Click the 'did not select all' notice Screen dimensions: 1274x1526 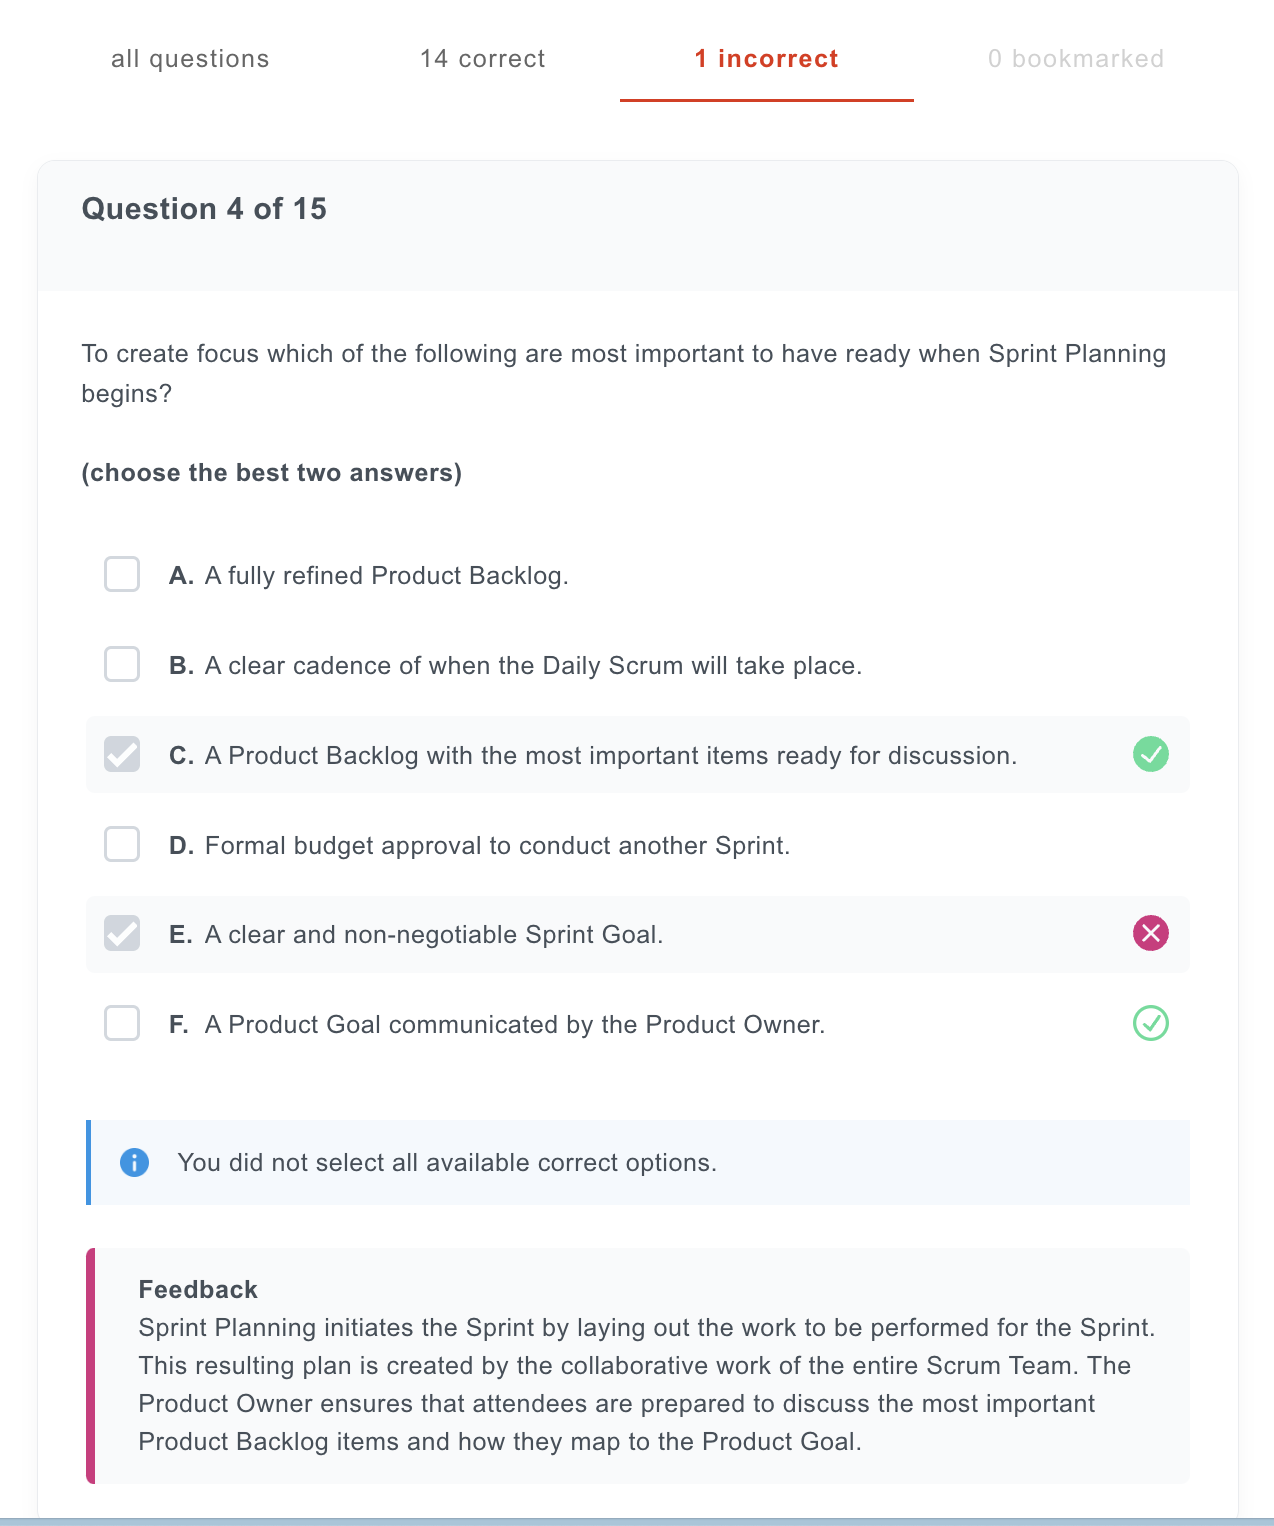pos(638,1162)
